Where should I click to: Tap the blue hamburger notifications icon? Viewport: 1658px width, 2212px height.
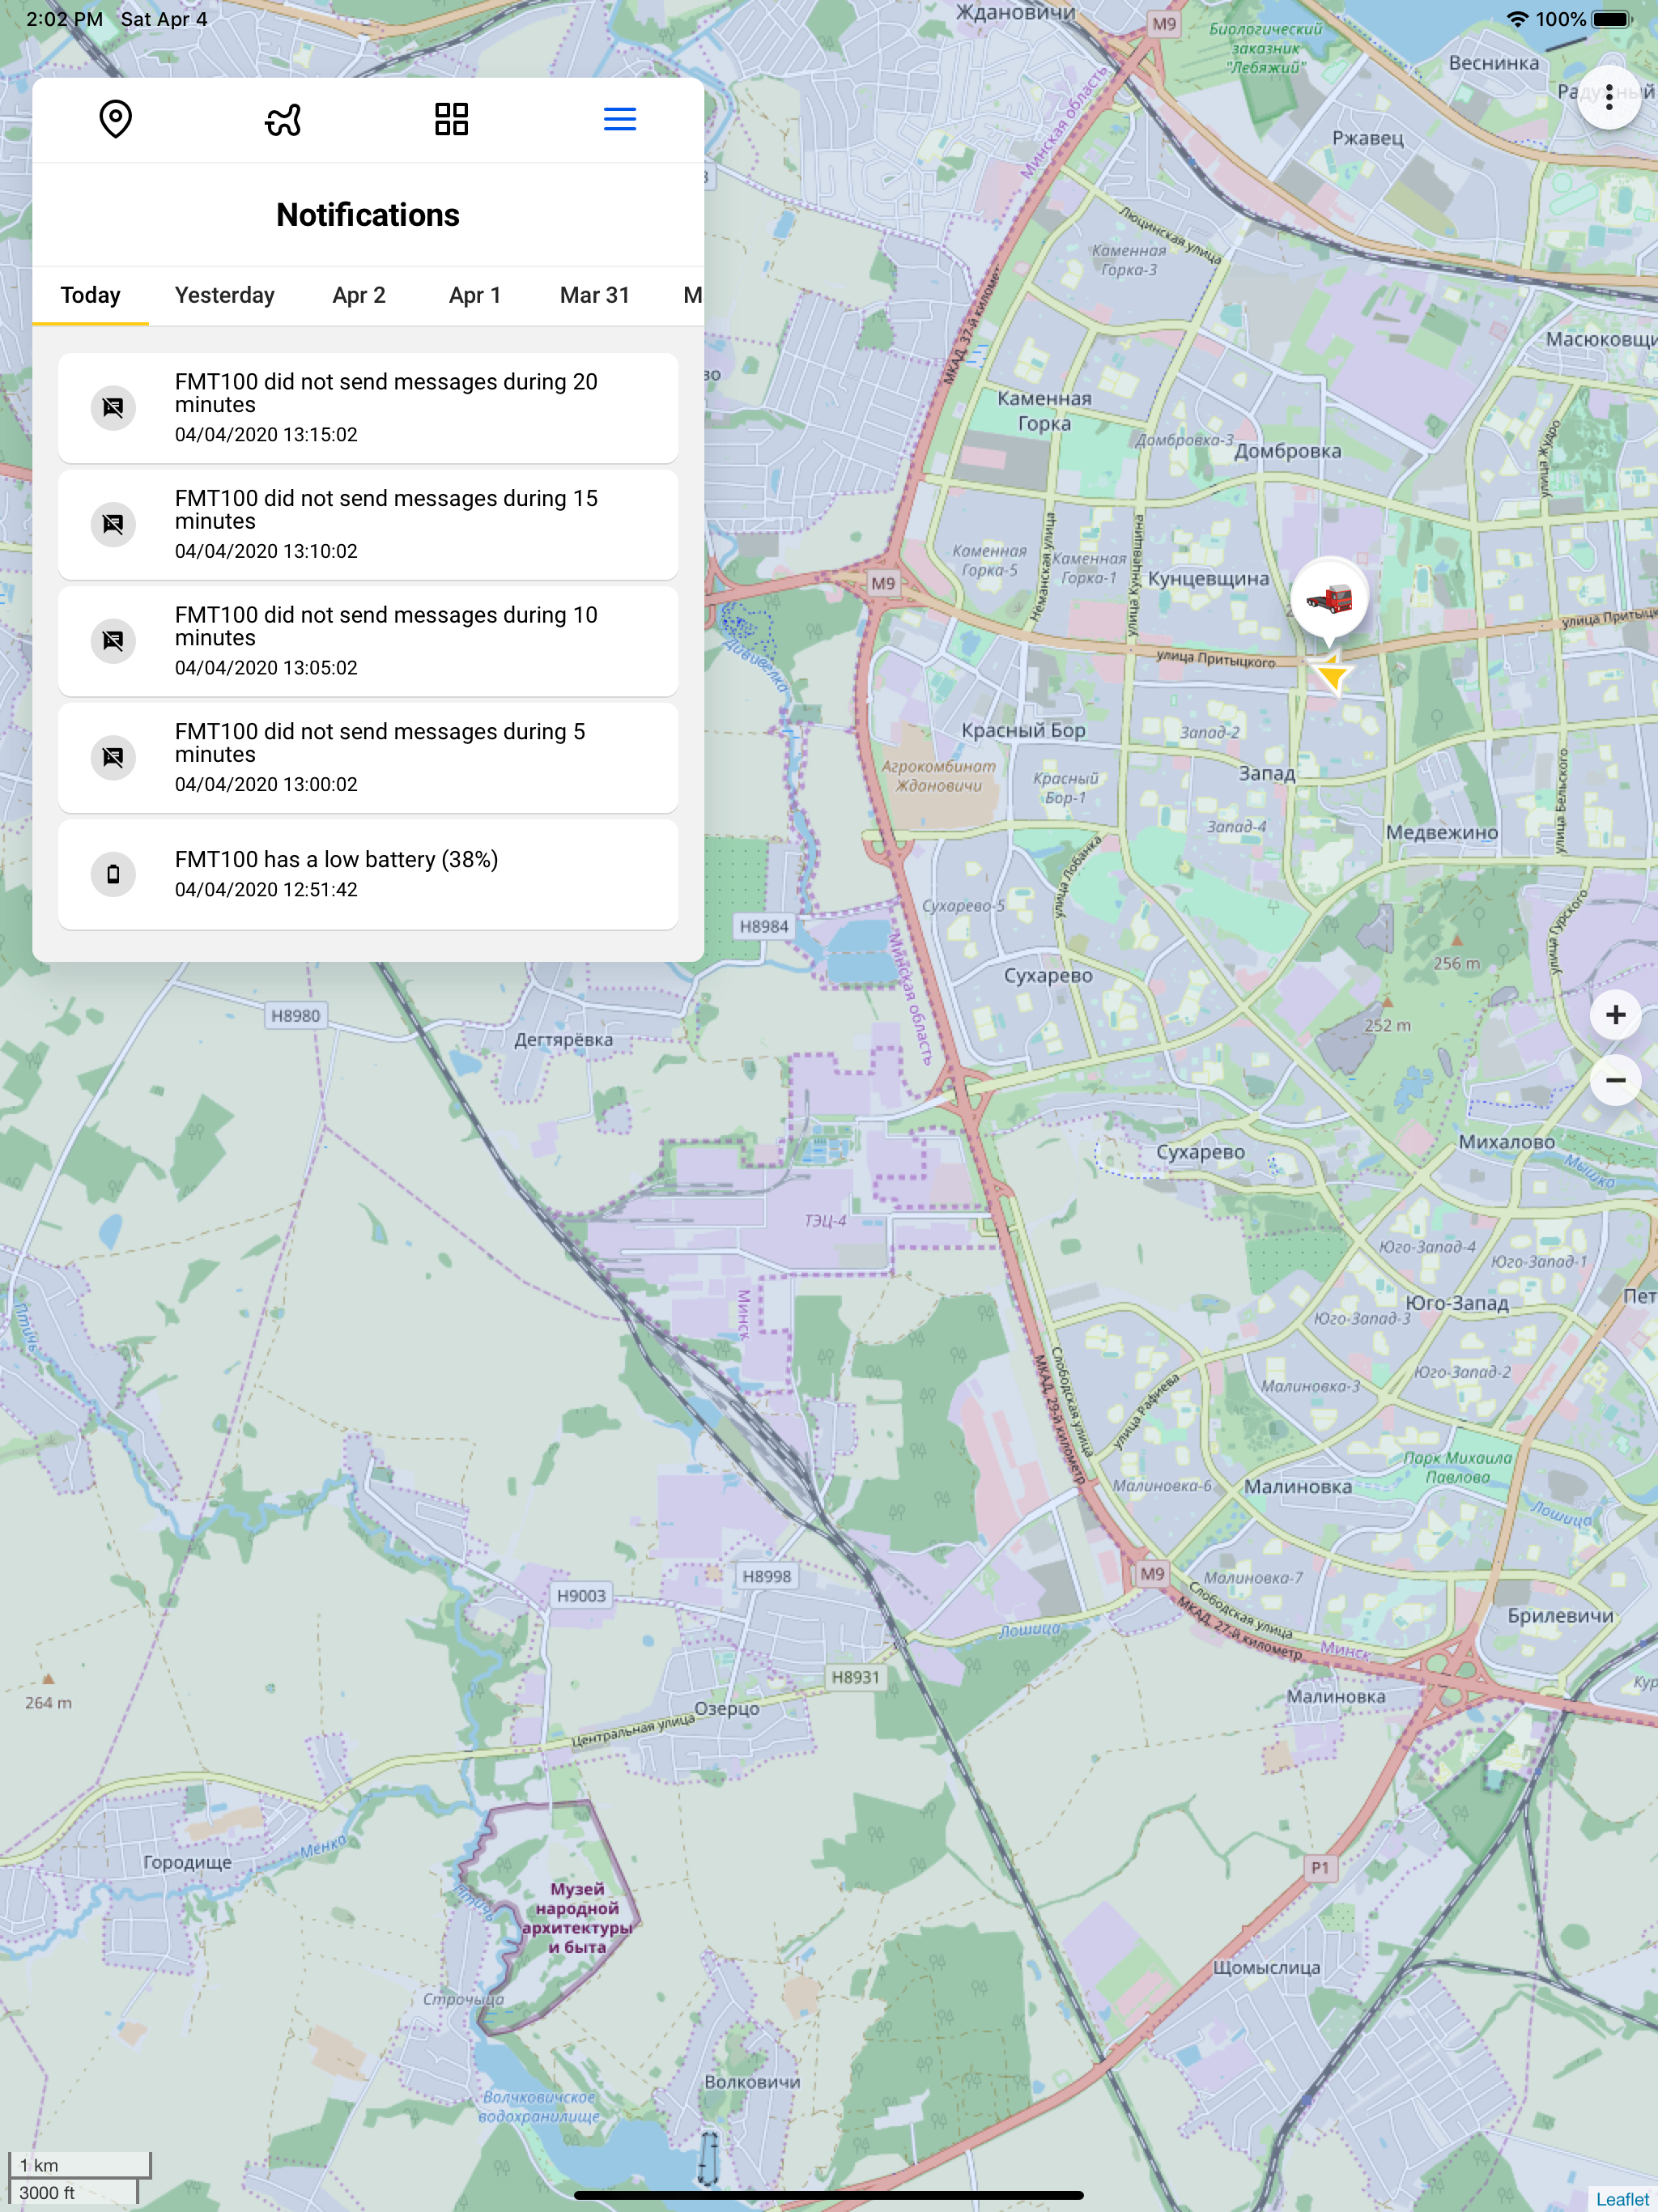tap(619, 119)
